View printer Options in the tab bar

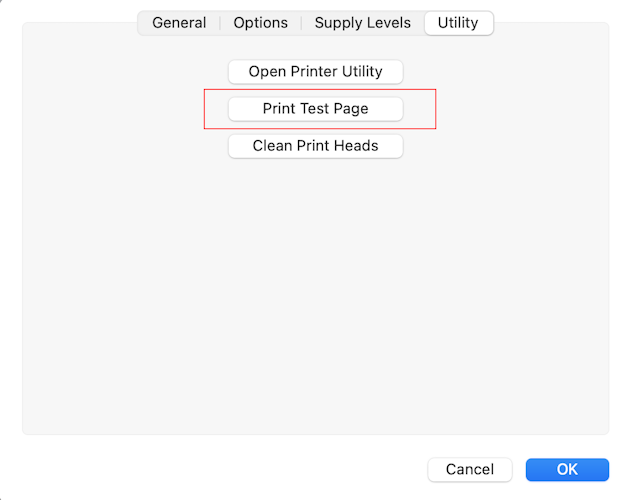click(260, 23)
